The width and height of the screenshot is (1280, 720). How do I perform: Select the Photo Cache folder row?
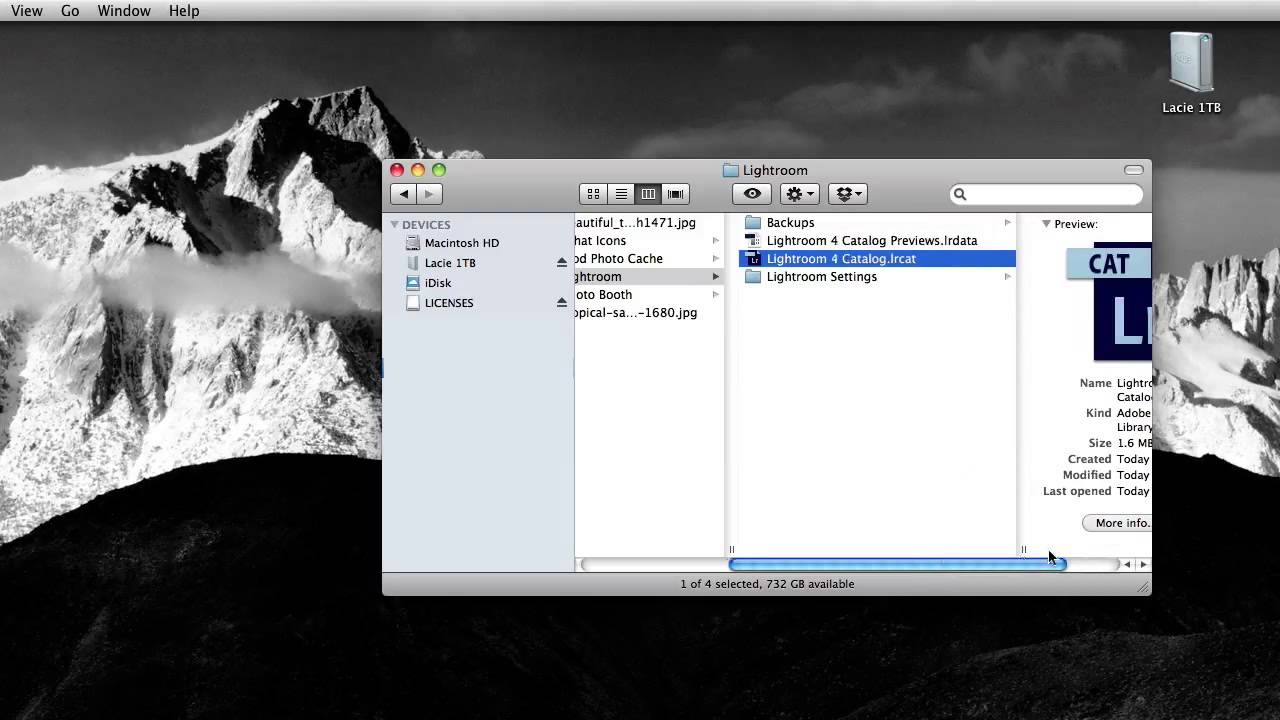point(649,259)
